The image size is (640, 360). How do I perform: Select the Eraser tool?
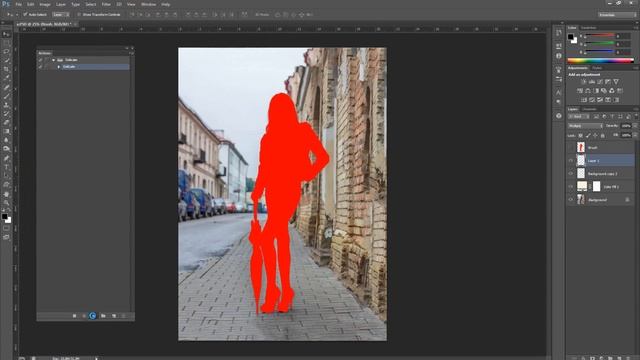(x=6, y=122)
